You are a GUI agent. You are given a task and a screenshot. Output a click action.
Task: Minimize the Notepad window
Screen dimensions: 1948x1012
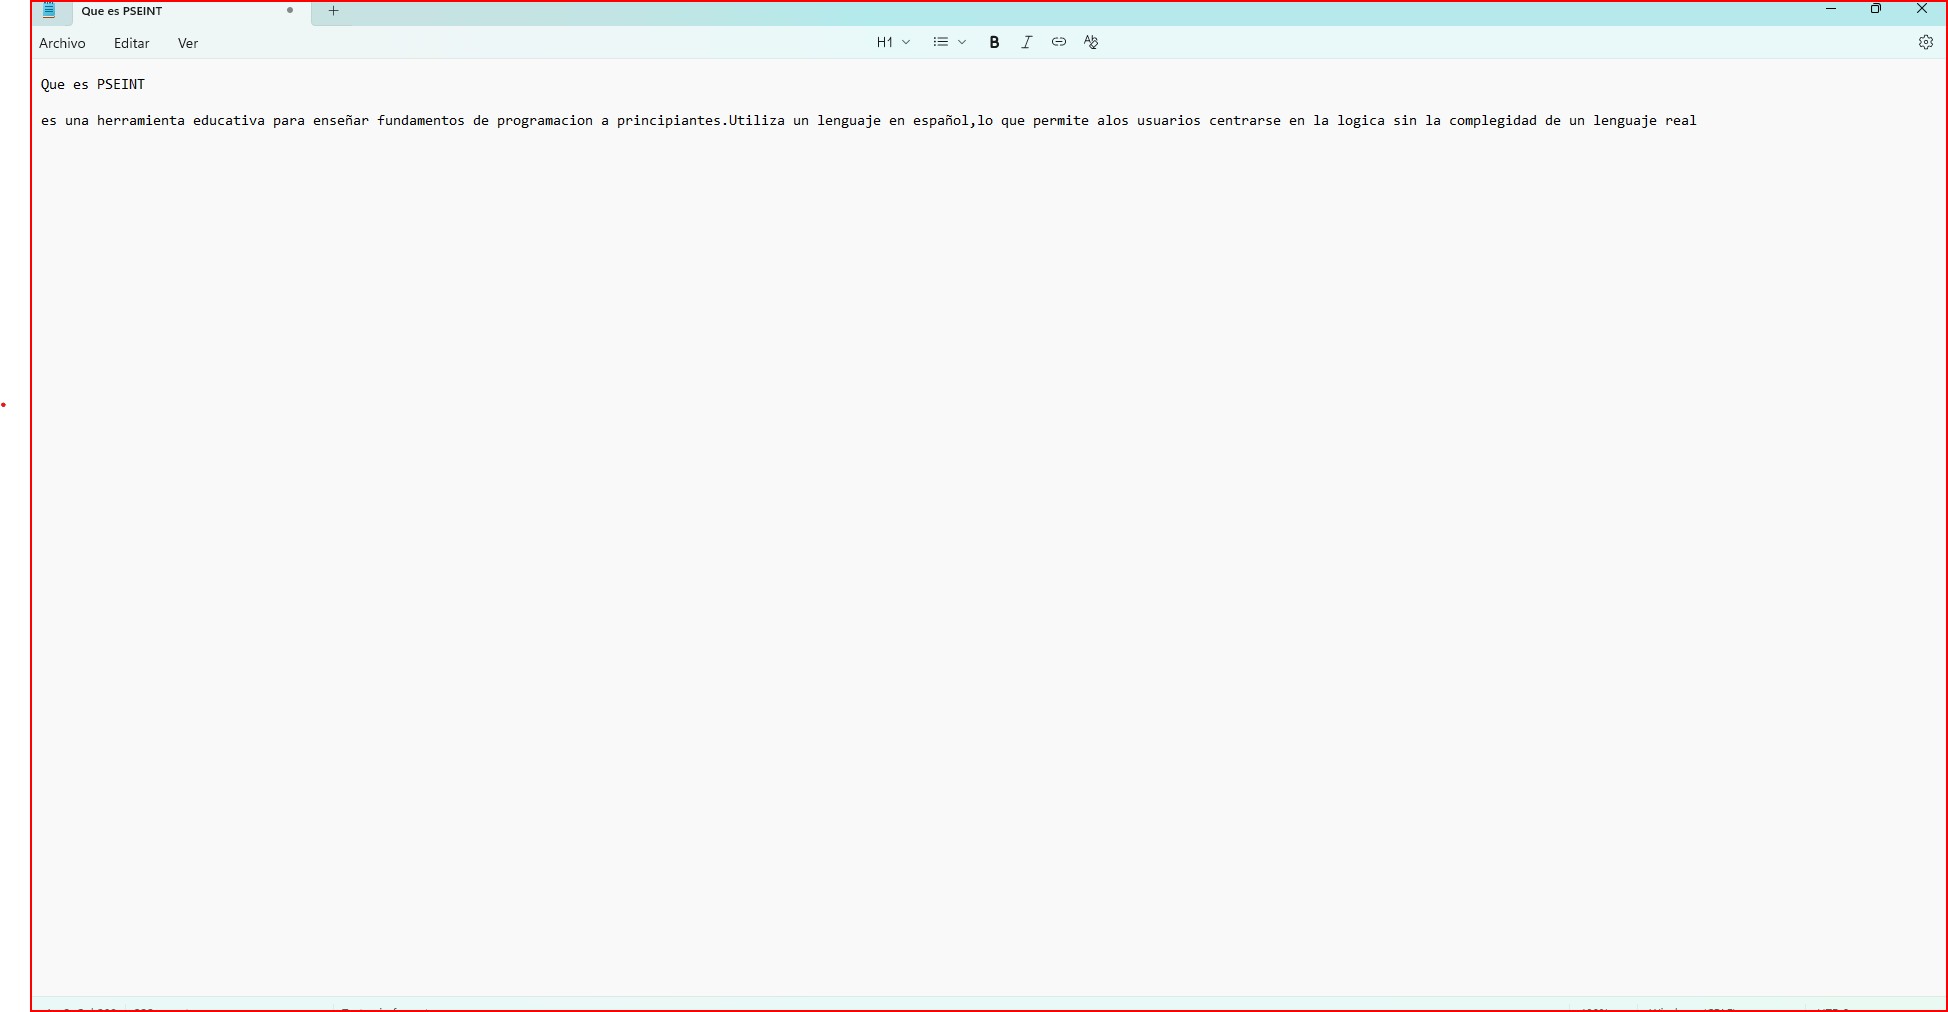click(1831, 9)
